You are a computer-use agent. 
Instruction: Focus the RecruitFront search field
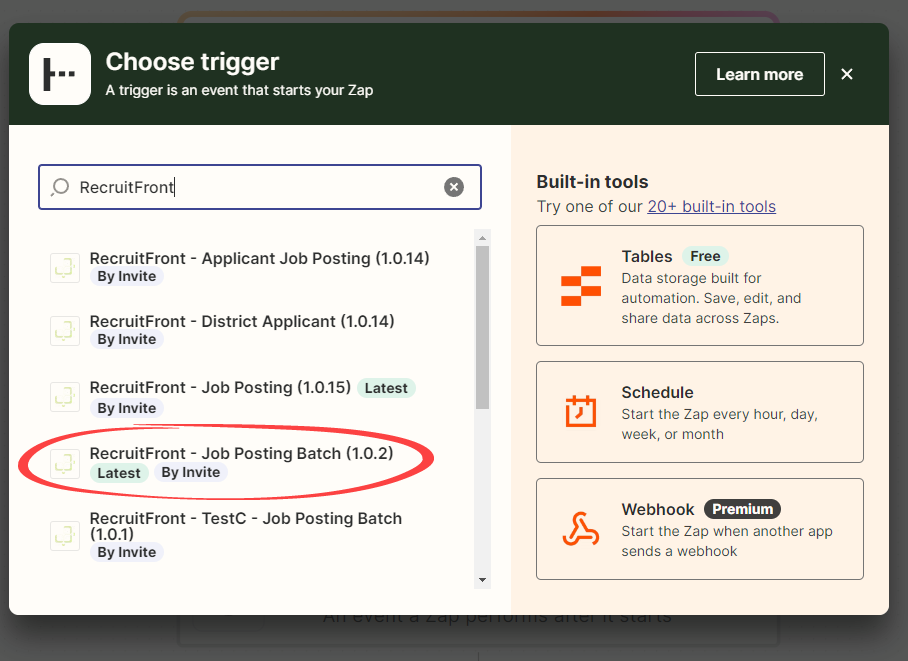(x=260, y=187)
